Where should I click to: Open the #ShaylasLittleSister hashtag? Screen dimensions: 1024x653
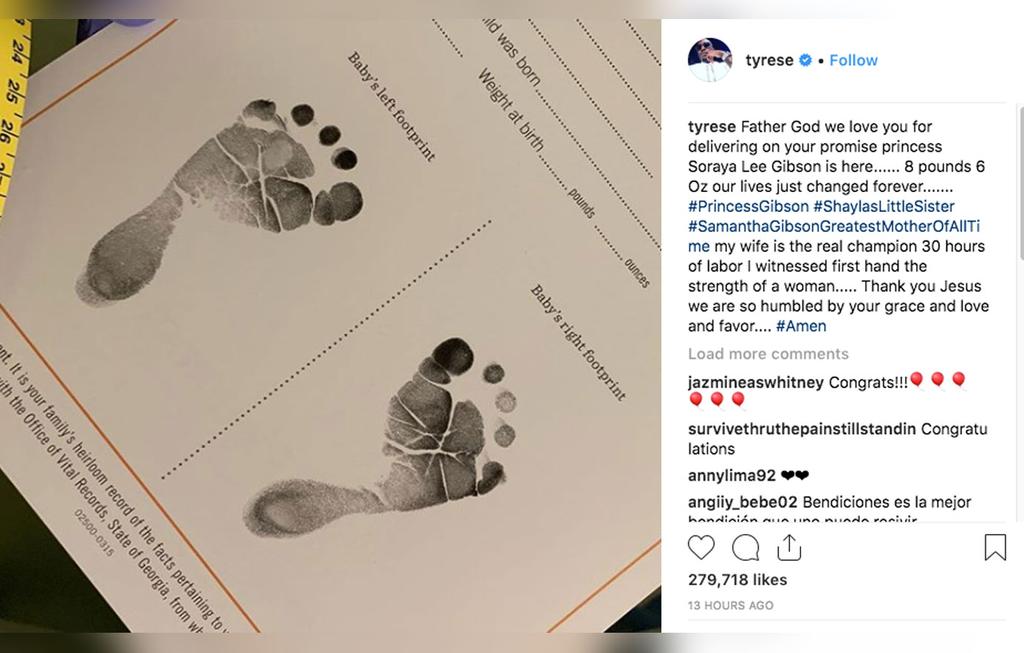click(x=884, y=206)
